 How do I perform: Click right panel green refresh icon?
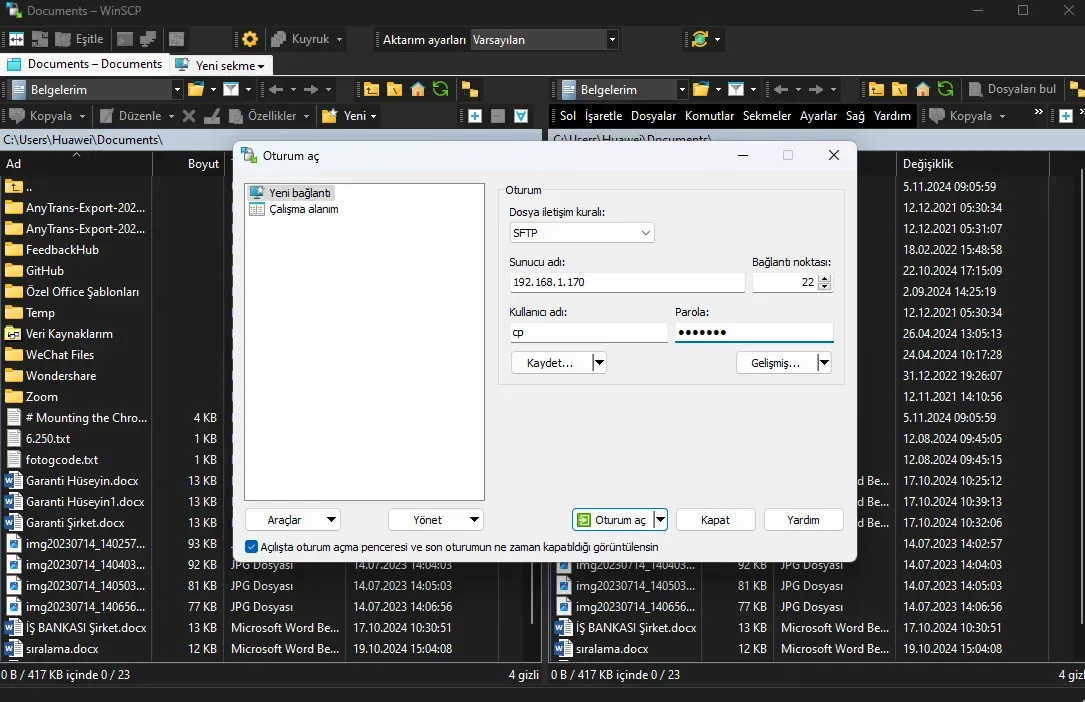click(945, 89)
